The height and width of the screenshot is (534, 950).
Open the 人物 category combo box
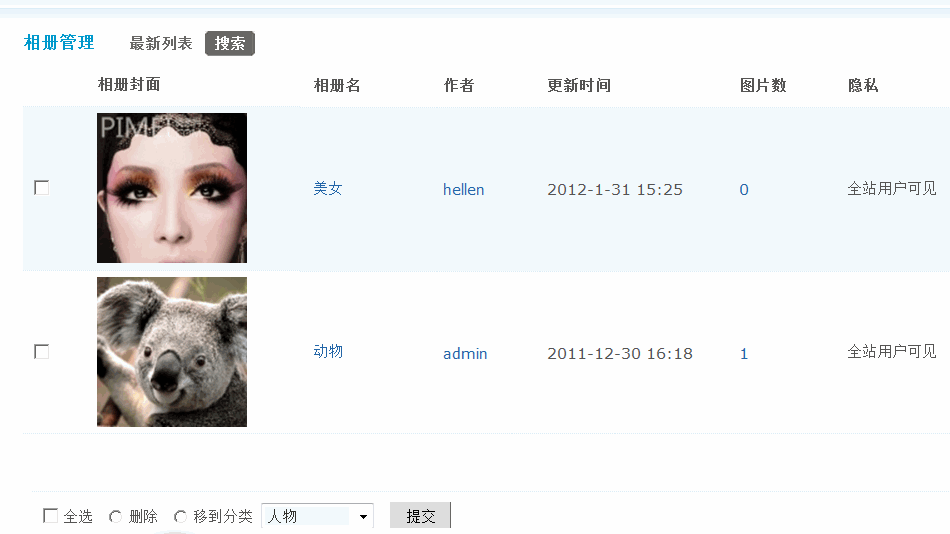pos(317,516)
